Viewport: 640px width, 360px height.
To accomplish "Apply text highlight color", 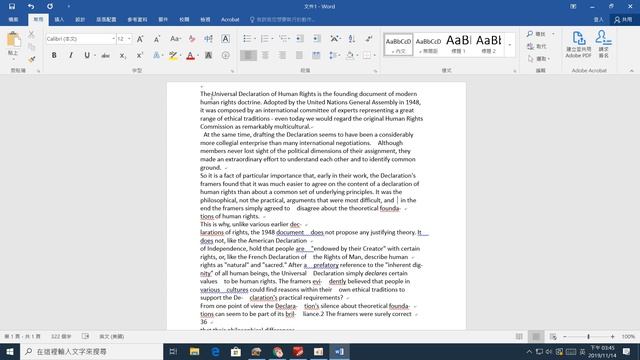I will [x=173, y=55].
